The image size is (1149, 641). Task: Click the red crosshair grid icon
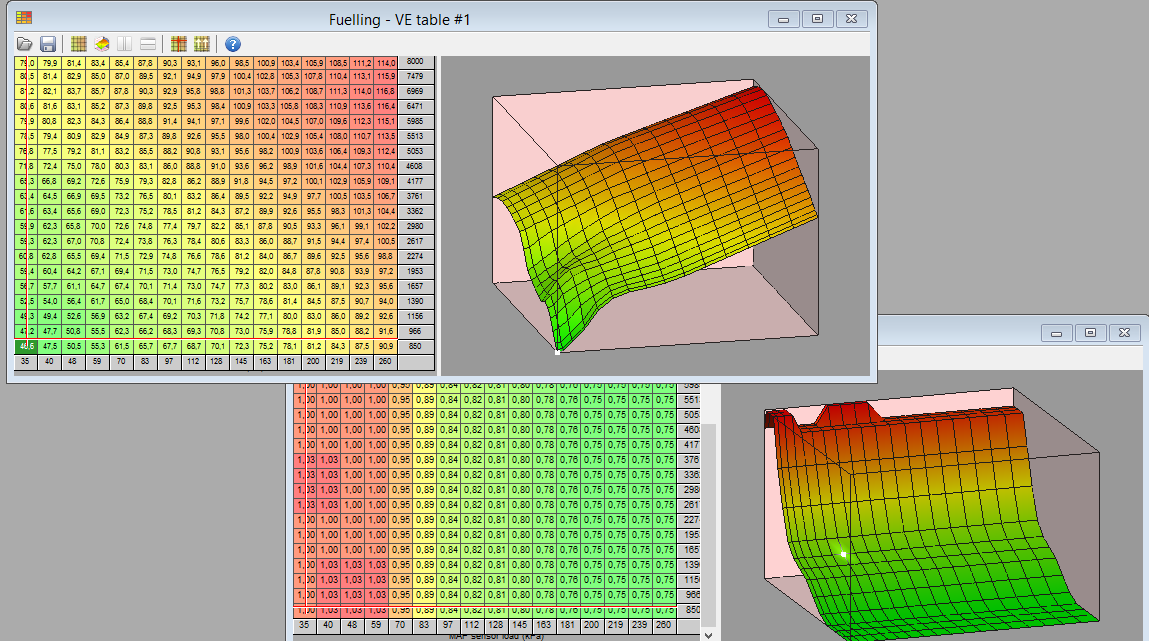tap(179, 44)
